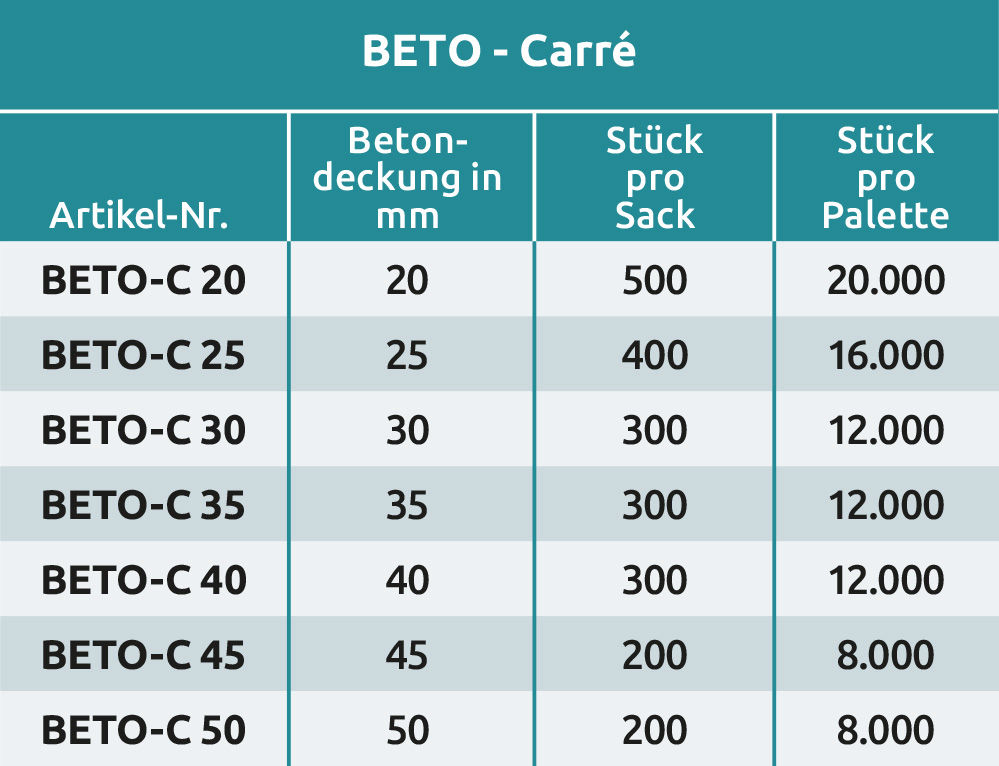This screenshot has width=999, height=766.
Task: Click the BETO-C 45 row label
Action: pos(143,655)
